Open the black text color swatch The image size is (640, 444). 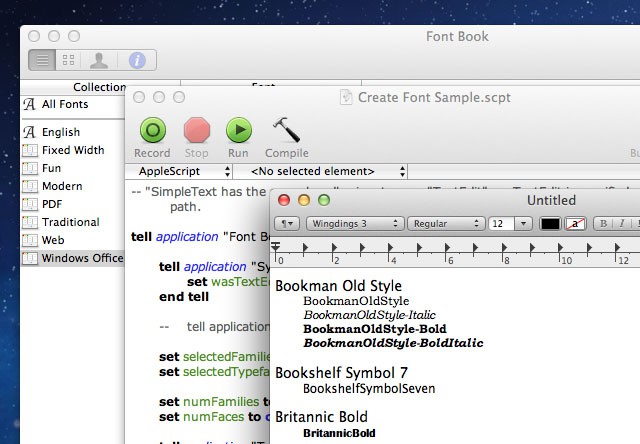[550, 223]
